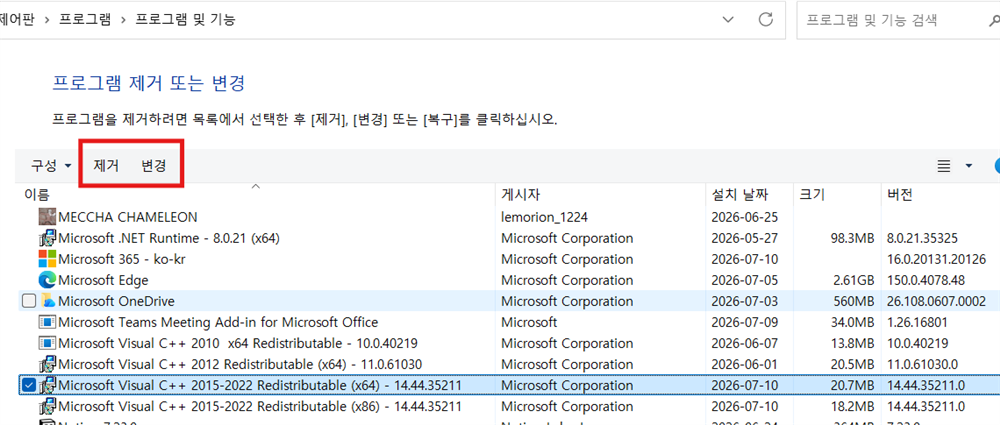Open the address bar history dropdown
The width and height of the screenshot is (1000, 425).
click(728, 19)
